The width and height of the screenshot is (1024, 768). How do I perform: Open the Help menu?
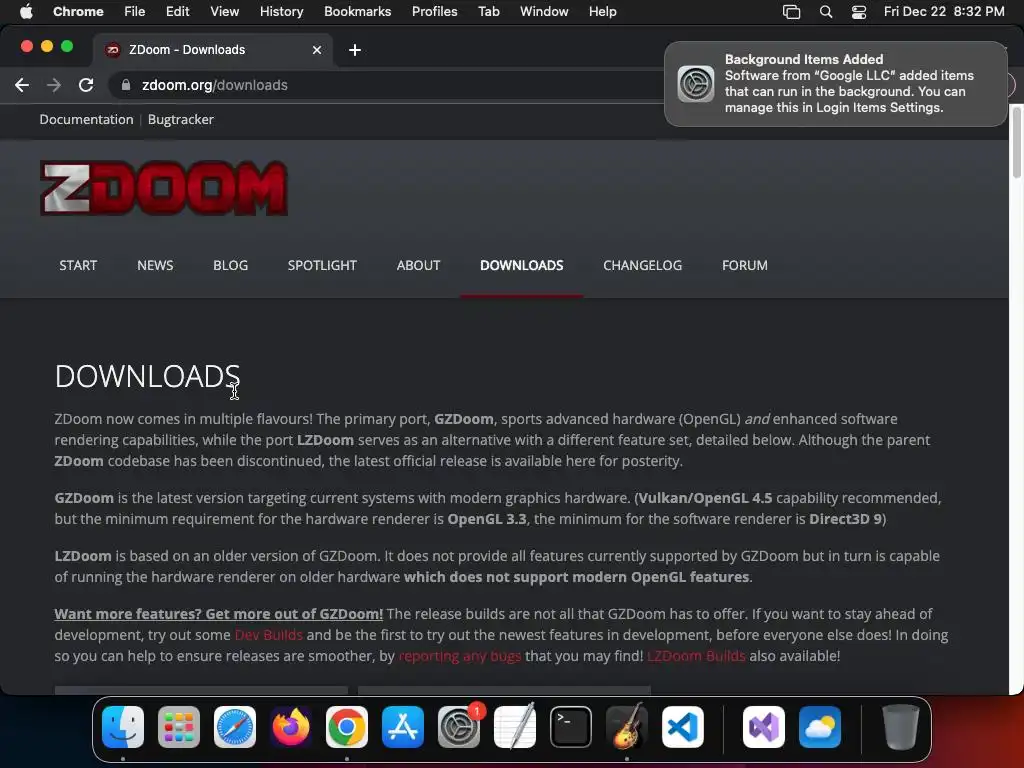tap(602, 11)
